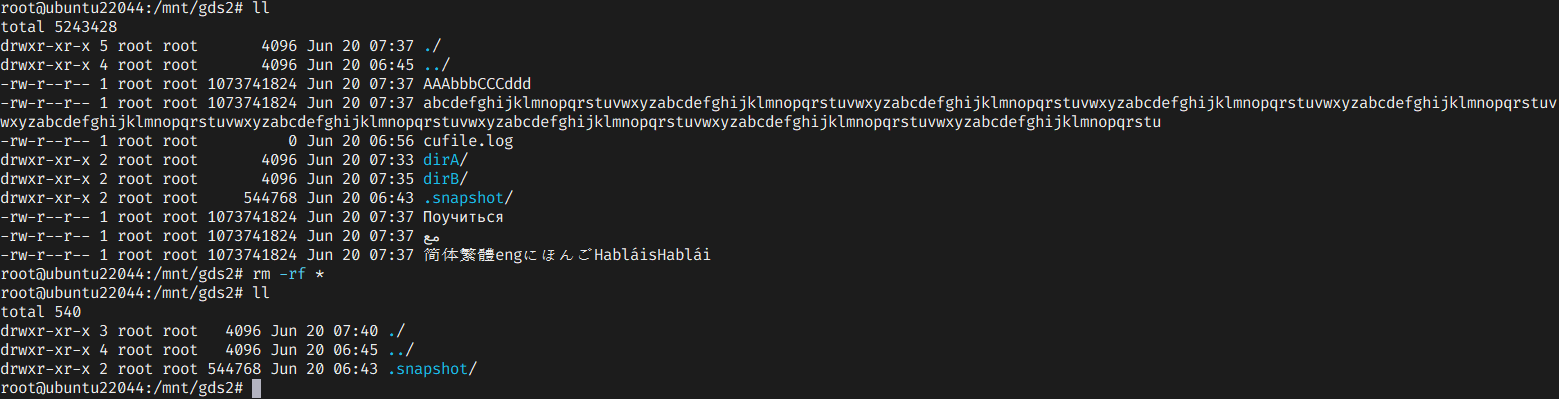The width and height of the screenshot is (1559, 399).
Task: Click the 'total 5243428' line
Action: [x=59, y=27]
